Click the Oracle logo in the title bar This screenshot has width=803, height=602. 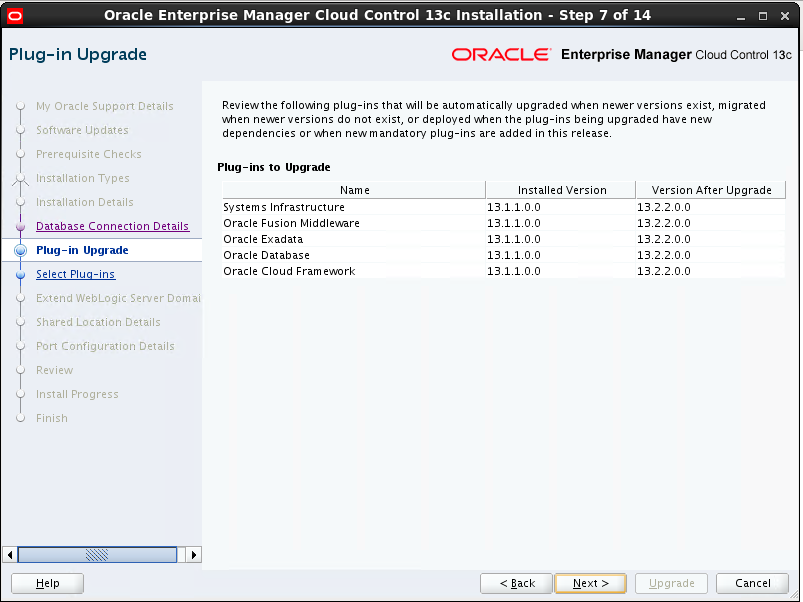tap(14, 14)
